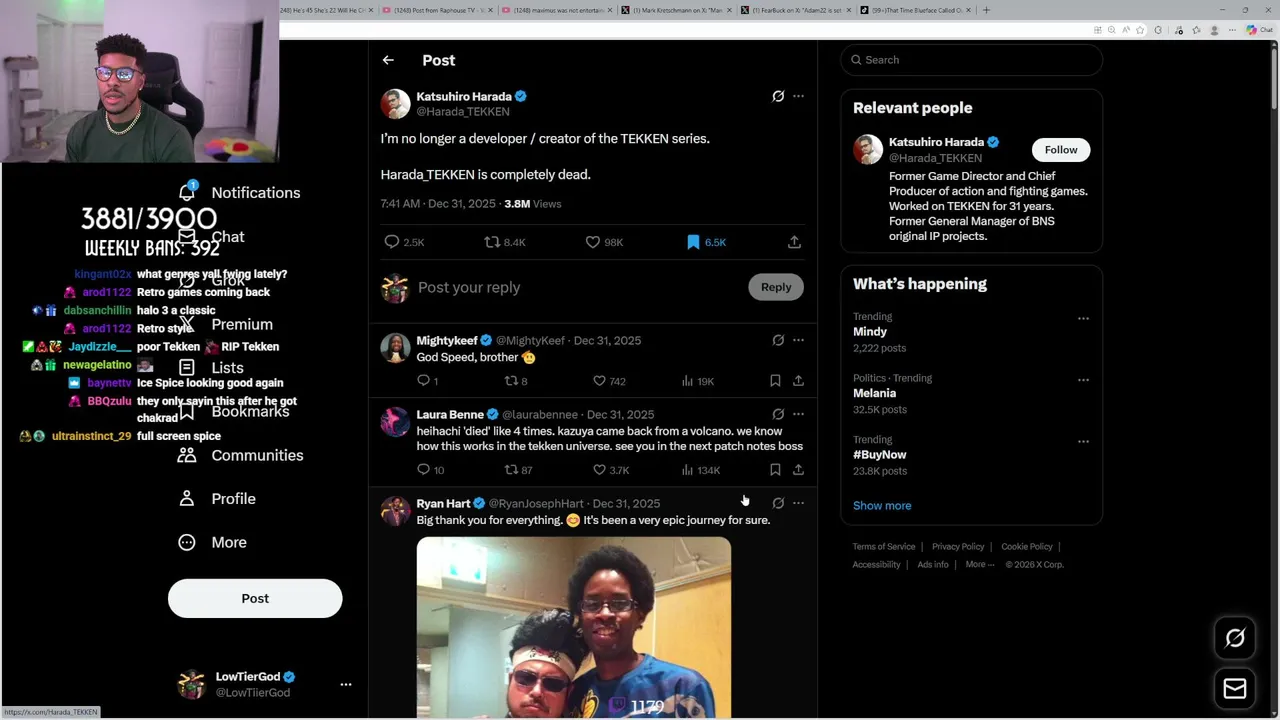This screenshot has width=1280, height=720.
Task: Open Grok icon on Mightykeef's comment
Action: (778, 340)
